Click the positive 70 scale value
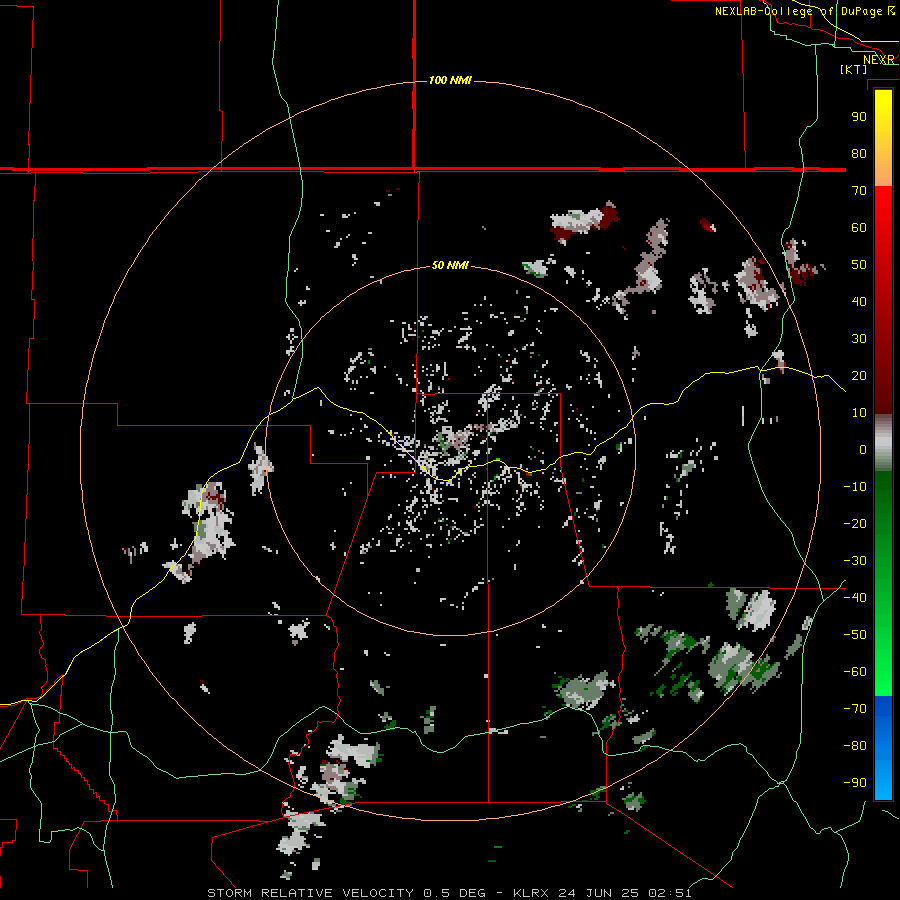This screenshot has width=900, height=900. (859, 191)
